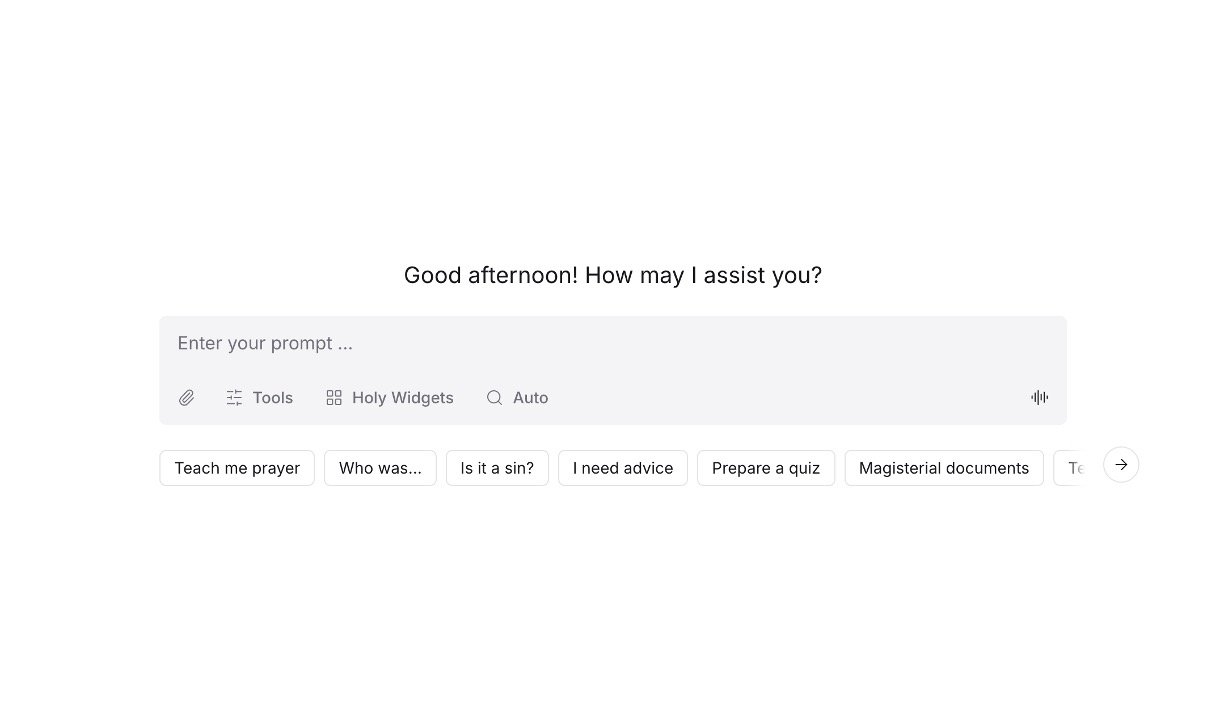Viewport: 1224px width, 710px height.
Task: Click the word "assist" in the greeting
Action: click(734, 275)
